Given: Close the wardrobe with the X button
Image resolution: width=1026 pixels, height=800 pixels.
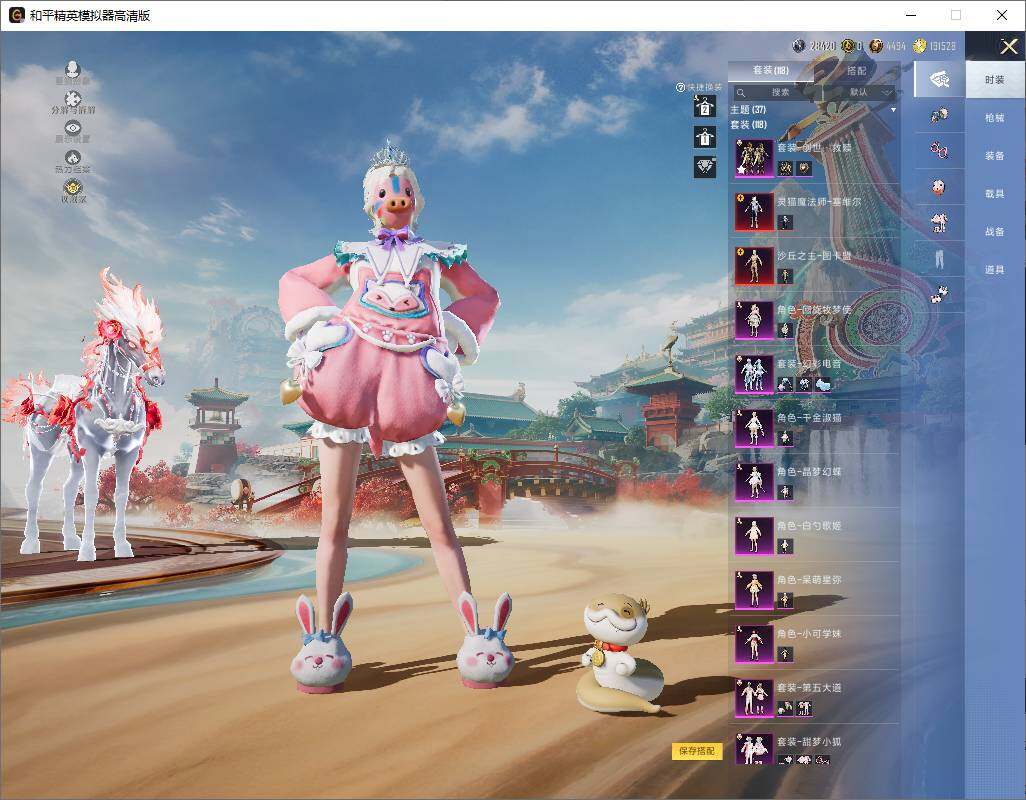Looking at the screenshot, I should click(x=1008, y=46).
